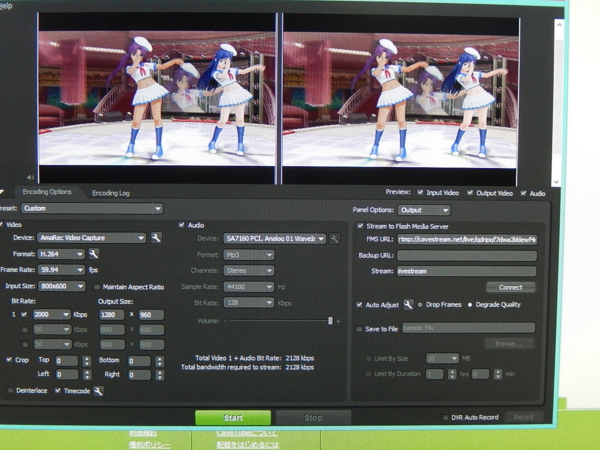Enable Maintain Aspect Ratio
Viewport: 600px width, 450px height.
(97, 287)
